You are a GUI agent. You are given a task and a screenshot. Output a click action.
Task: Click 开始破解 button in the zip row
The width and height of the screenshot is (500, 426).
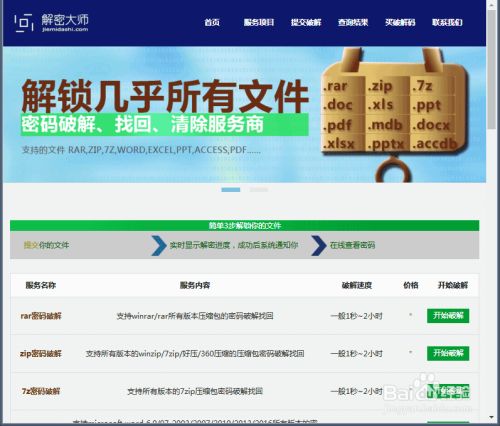(448, 353)
